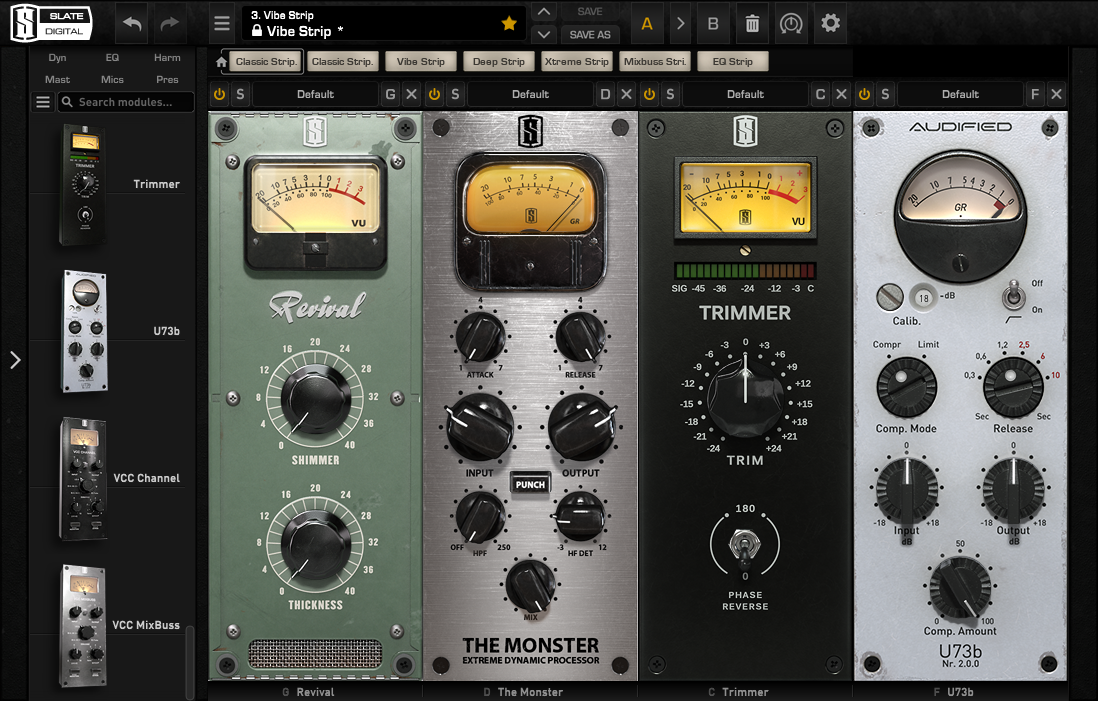The width and height of the screenshot is (1098, 701).
Task: Open Trimmer Default preset dropdown
Action: [x=745, y=94]
